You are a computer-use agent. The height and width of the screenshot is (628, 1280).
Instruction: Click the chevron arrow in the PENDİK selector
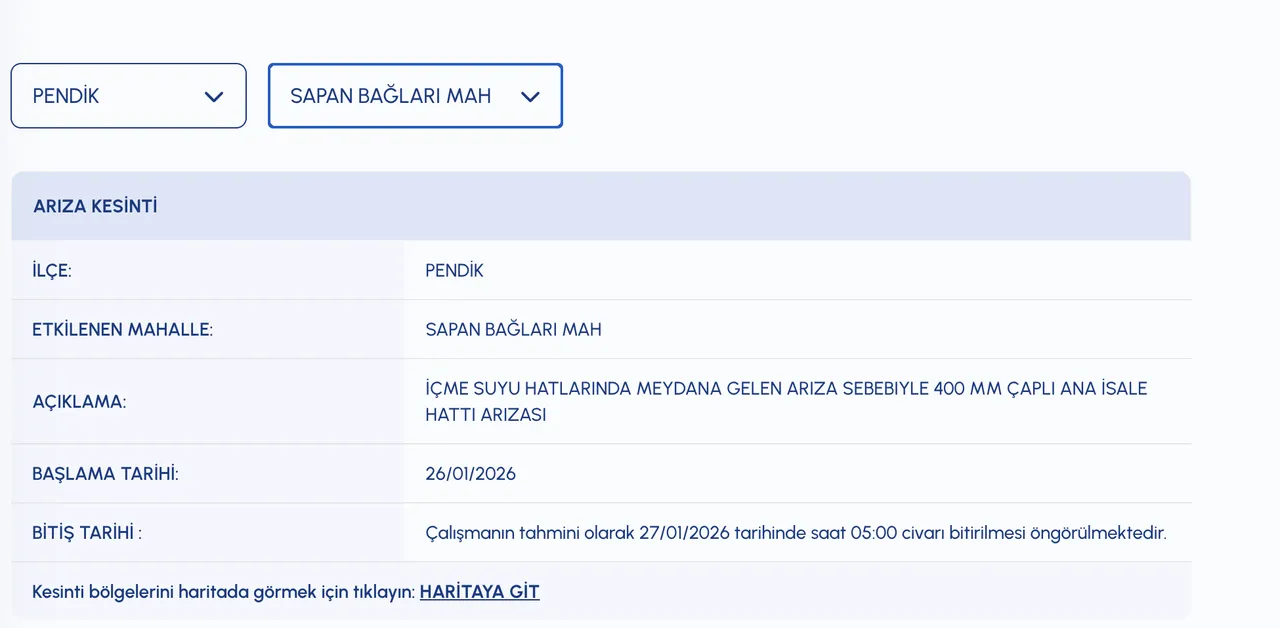point(213,97)
